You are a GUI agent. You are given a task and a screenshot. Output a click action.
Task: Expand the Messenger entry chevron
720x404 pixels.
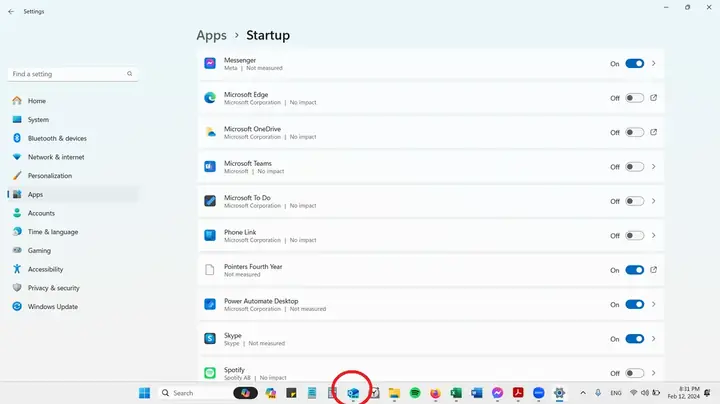click(x=653, y=63)
